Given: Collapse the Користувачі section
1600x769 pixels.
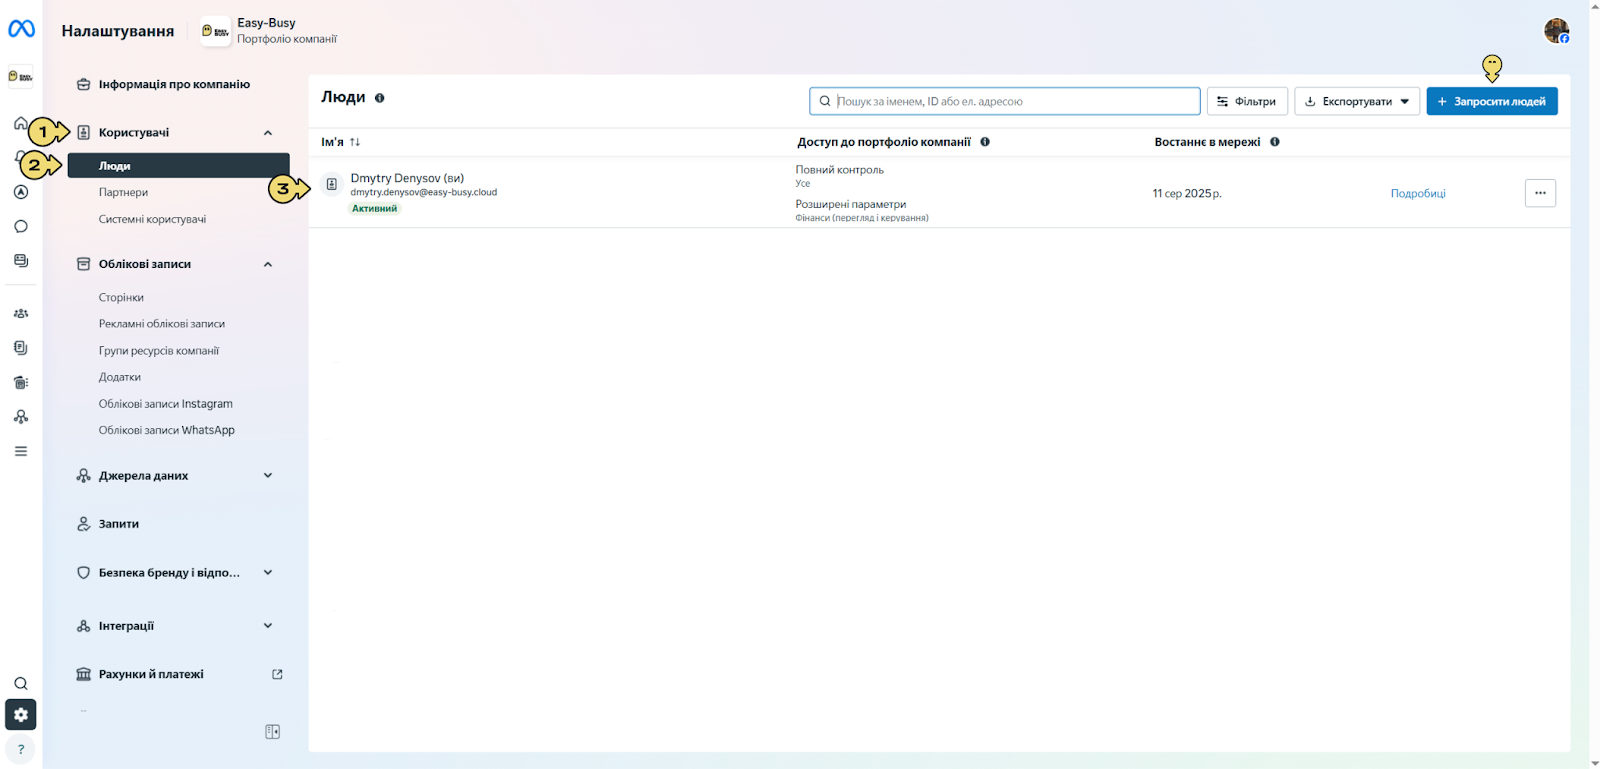Looking at the screenshot, I should (268, 133).
